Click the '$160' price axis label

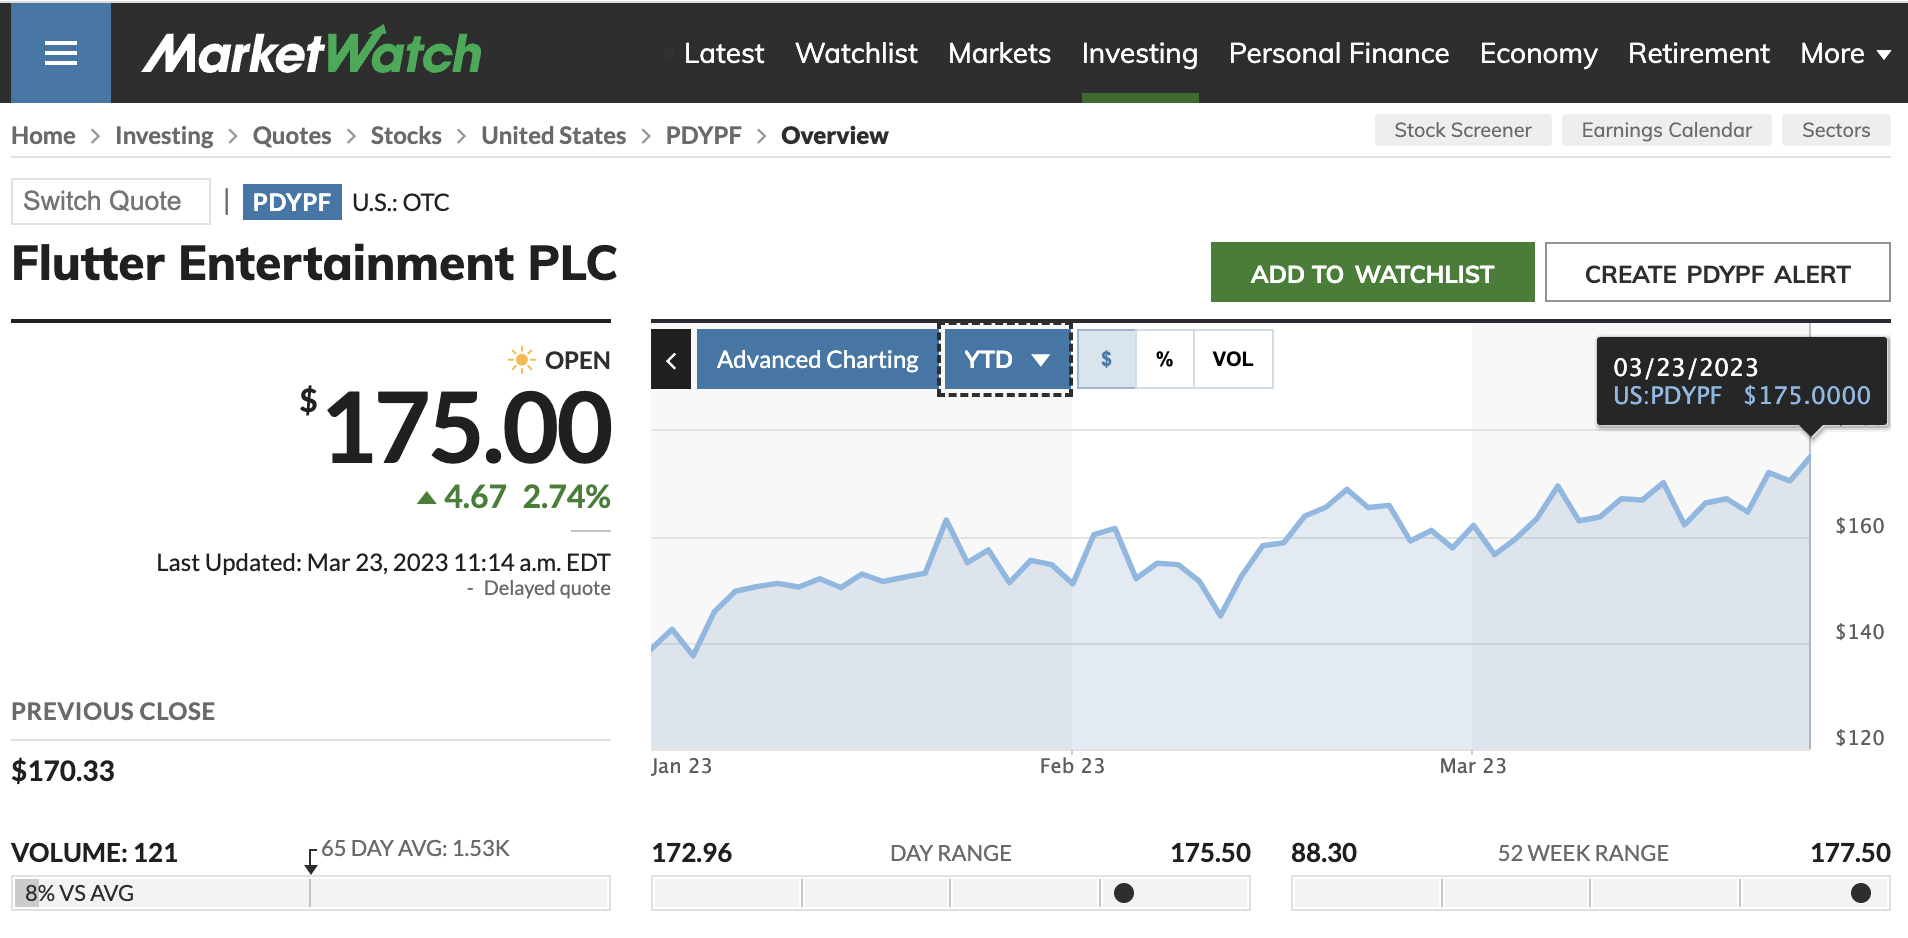point(1859,526)
